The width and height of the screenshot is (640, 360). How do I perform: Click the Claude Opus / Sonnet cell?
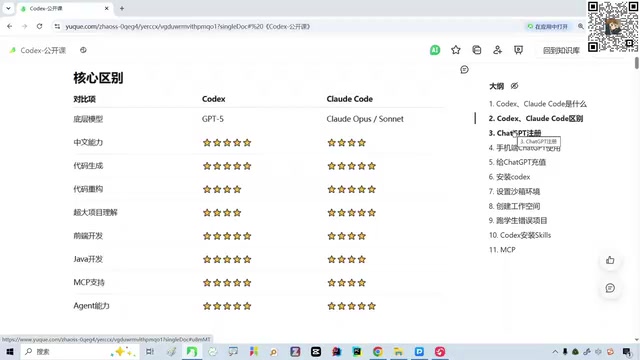(365, 119)
